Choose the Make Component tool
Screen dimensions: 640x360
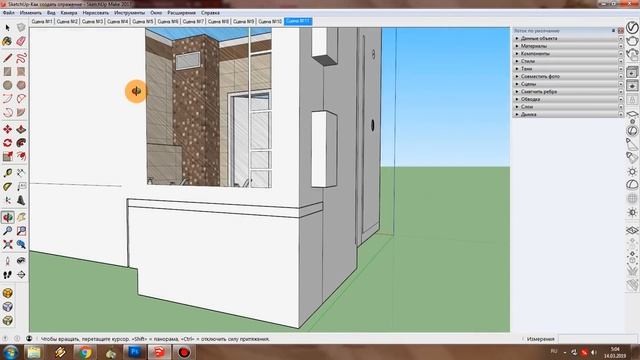(21, 28)
